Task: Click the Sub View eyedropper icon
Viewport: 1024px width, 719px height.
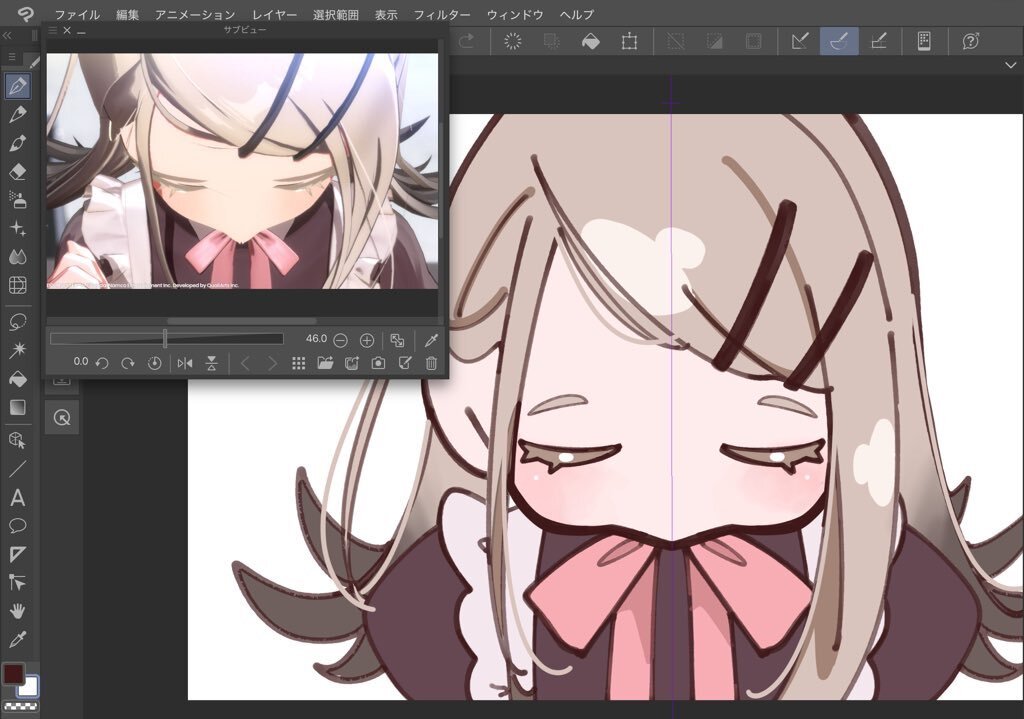Action: pos(431,340)
